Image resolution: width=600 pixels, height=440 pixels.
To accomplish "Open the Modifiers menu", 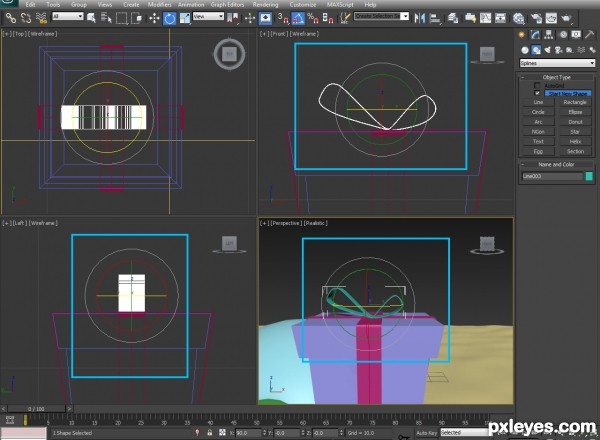I will 160,5.
